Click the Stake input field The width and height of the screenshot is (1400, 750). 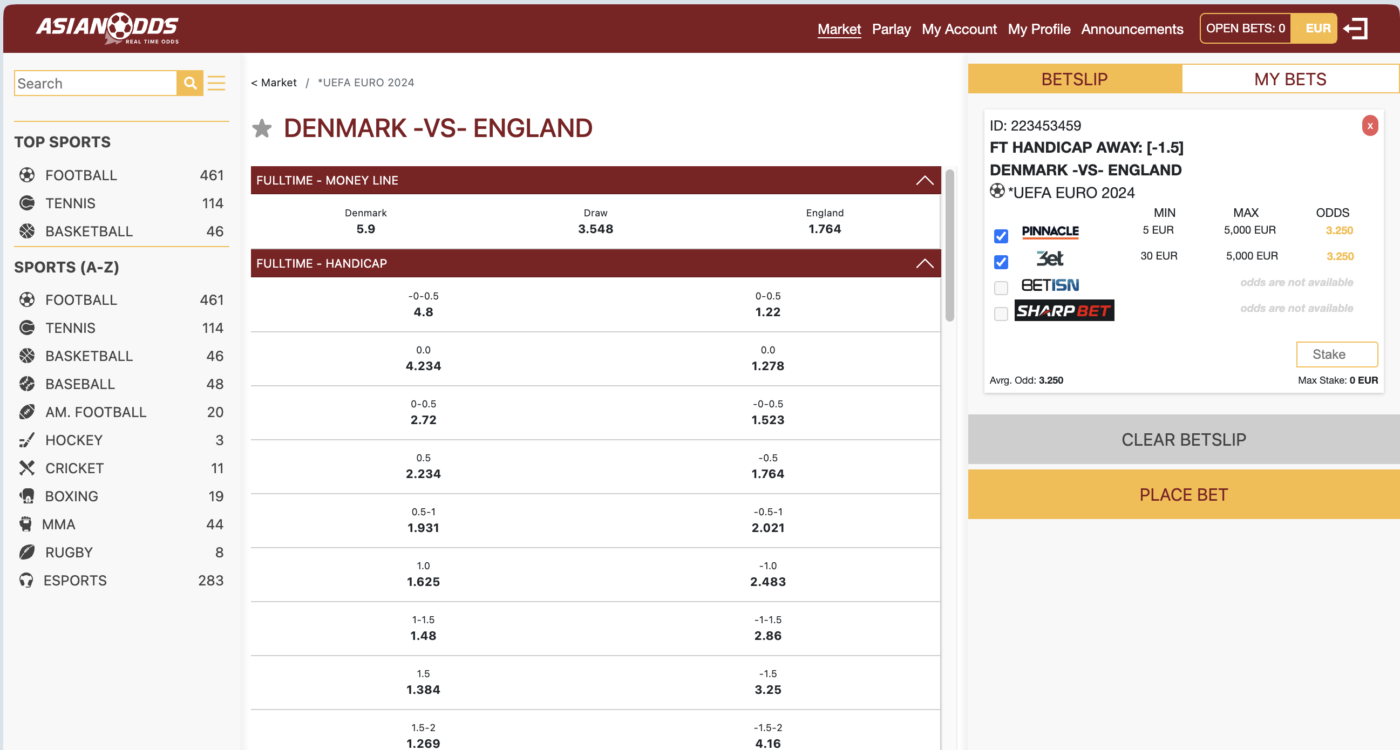point(1337,354)
